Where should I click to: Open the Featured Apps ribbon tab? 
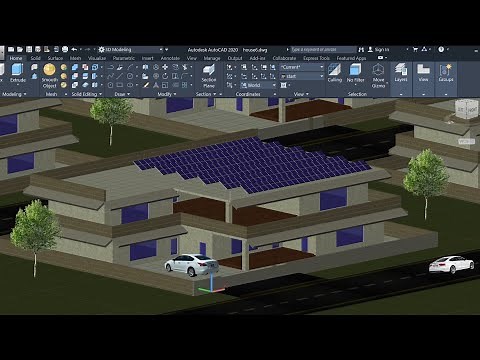(351, 58)
